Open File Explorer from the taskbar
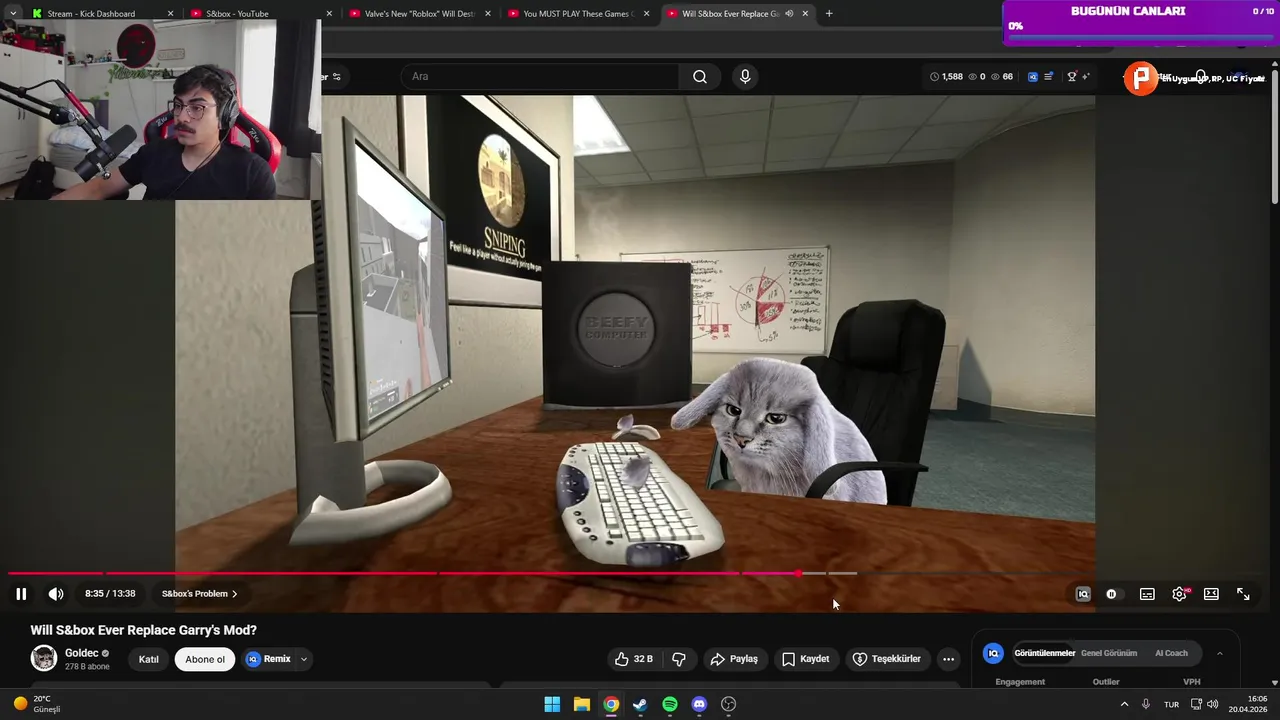Screen dimensions: 1280x720 (x=582, y=704)
